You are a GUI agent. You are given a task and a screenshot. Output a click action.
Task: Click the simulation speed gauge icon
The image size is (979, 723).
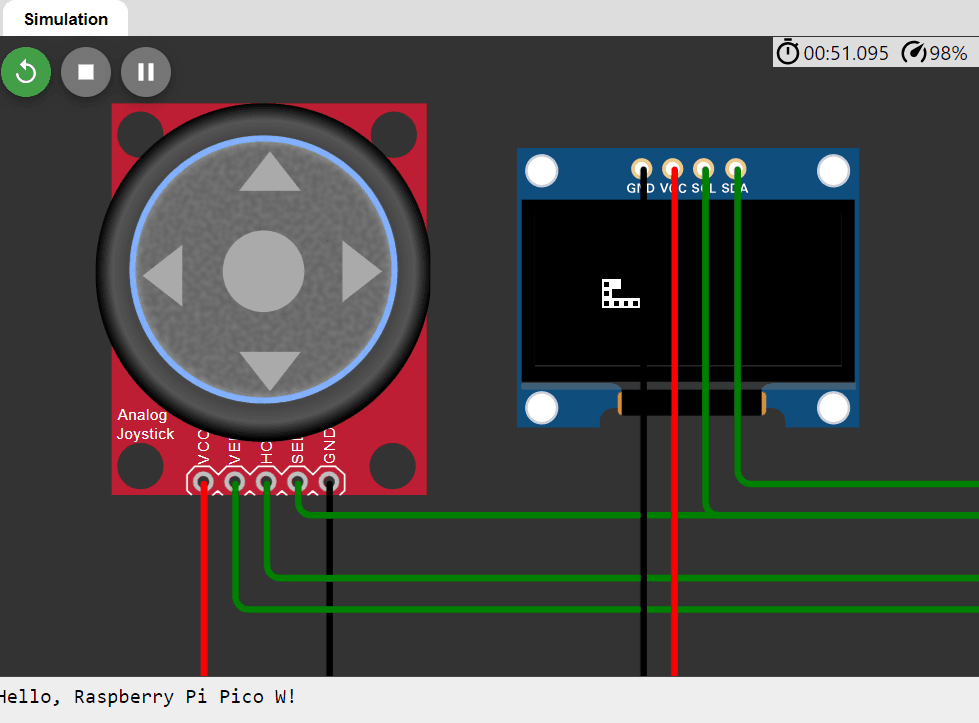tap(913, 53)
